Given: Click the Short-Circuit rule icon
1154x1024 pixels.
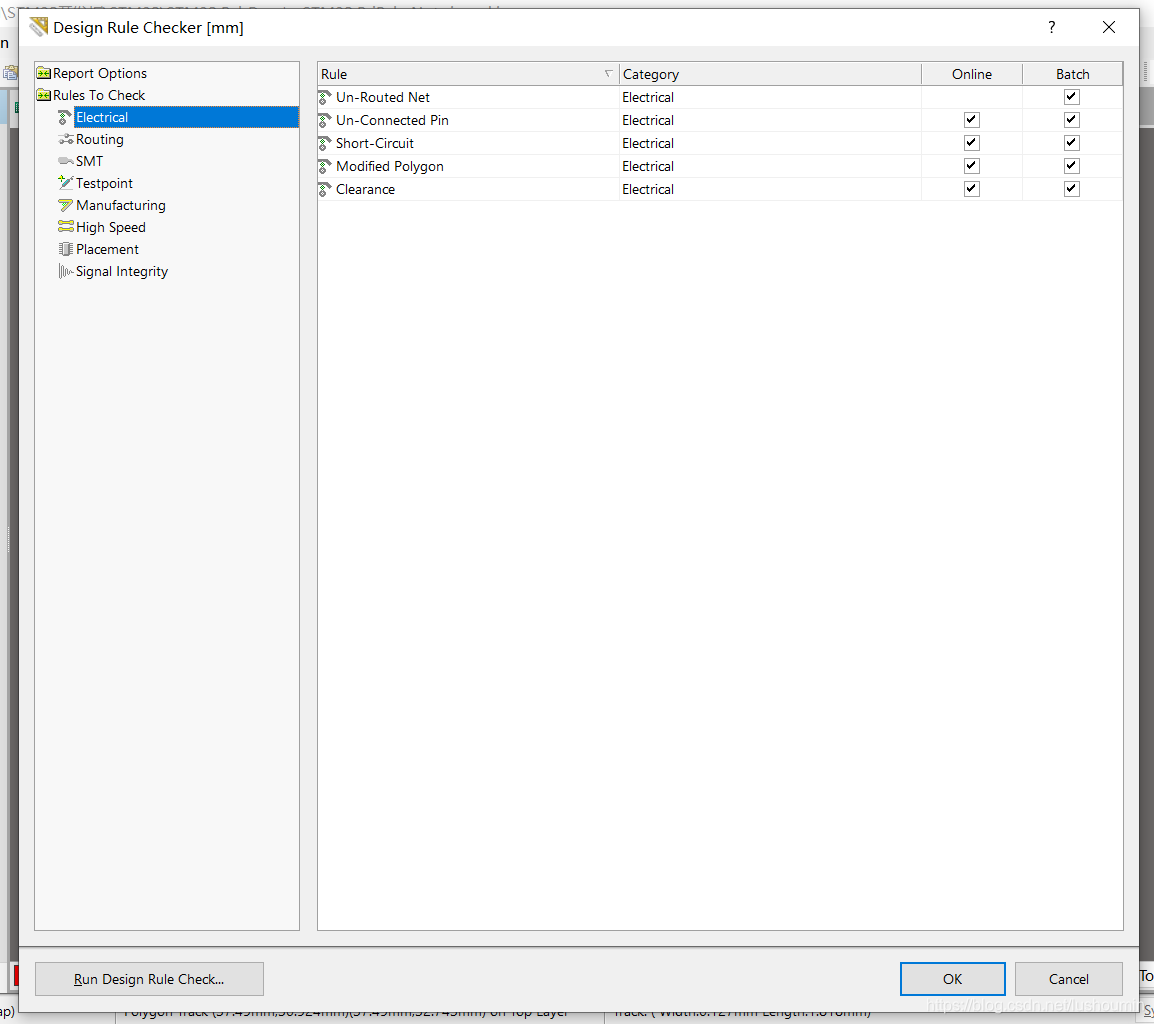Looking at the screenshot, I should [325, 143].
